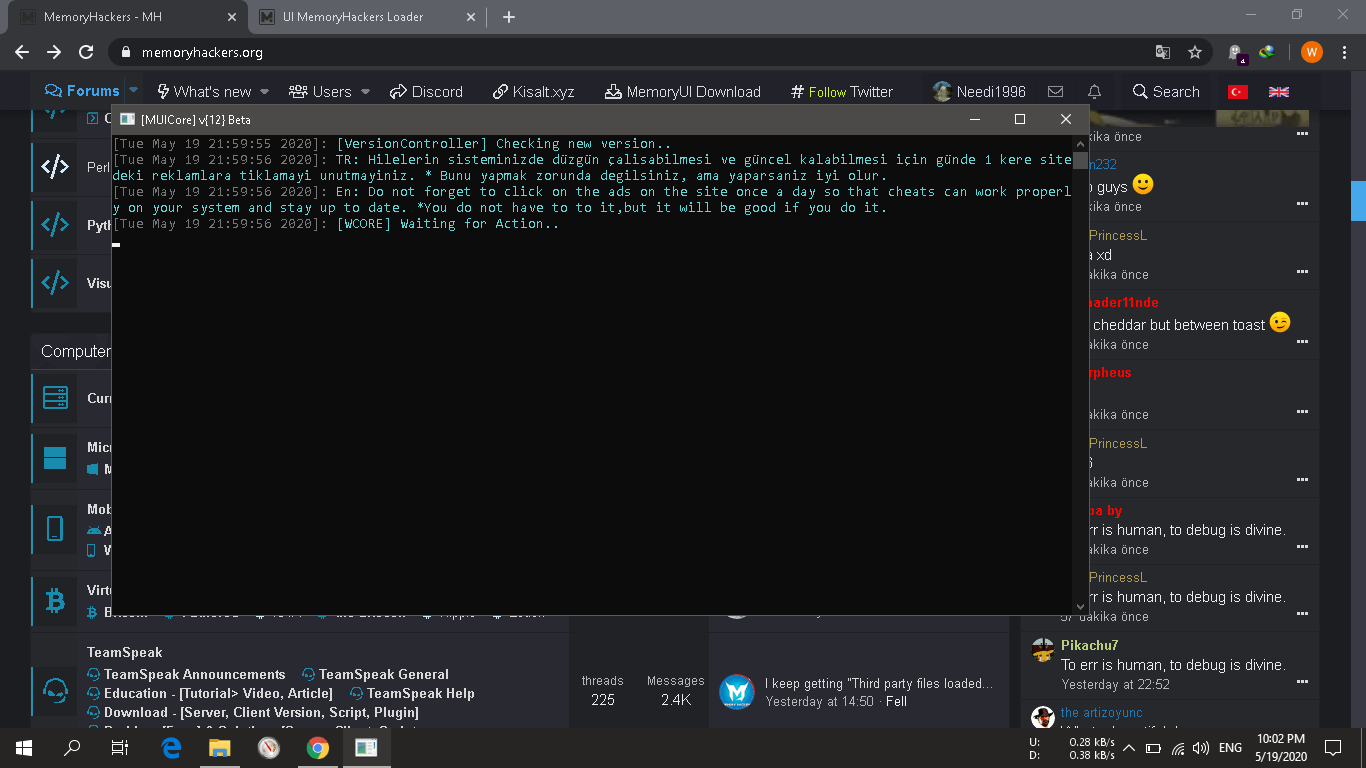Click the MUICore app on taskbar

pyautogui.click(x=366, y=747)
